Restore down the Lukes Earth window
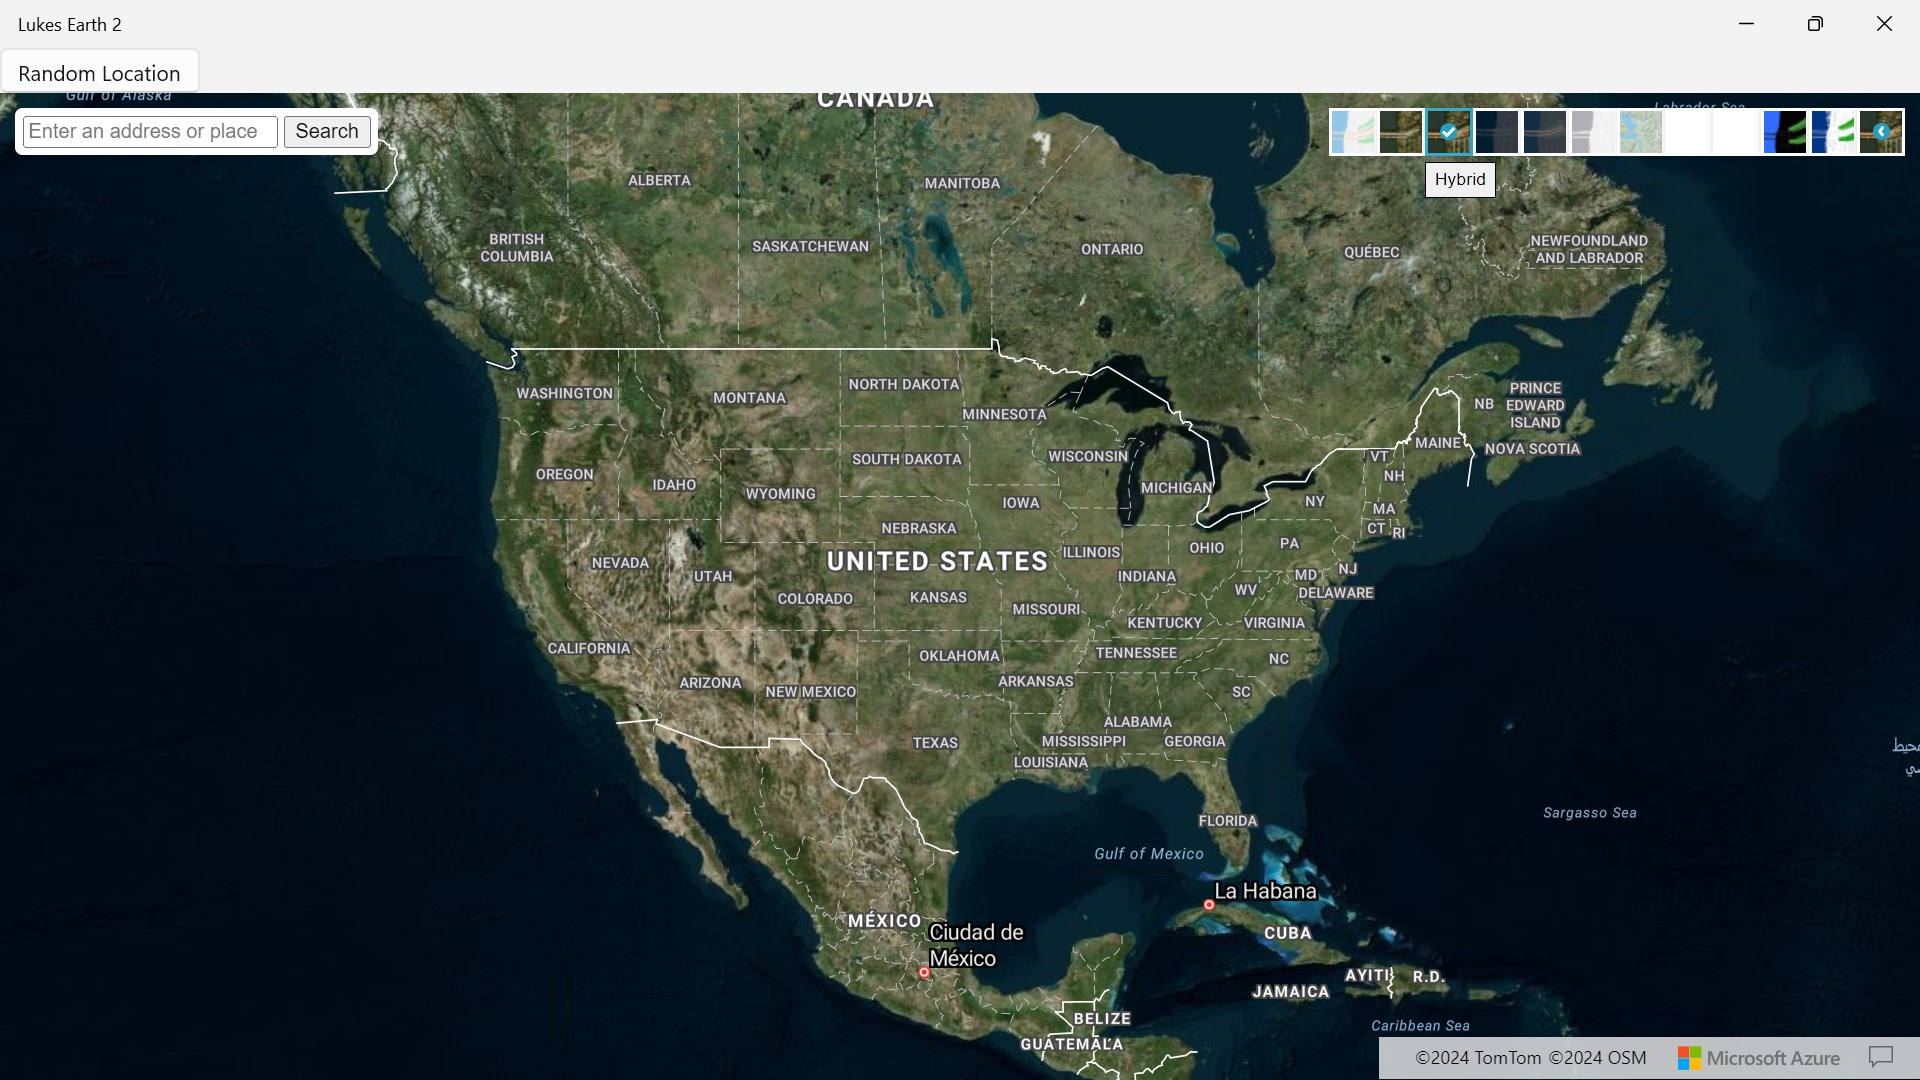Image resolution: width=1920 pixels, height=1080 pixels. coord(1815,24)
